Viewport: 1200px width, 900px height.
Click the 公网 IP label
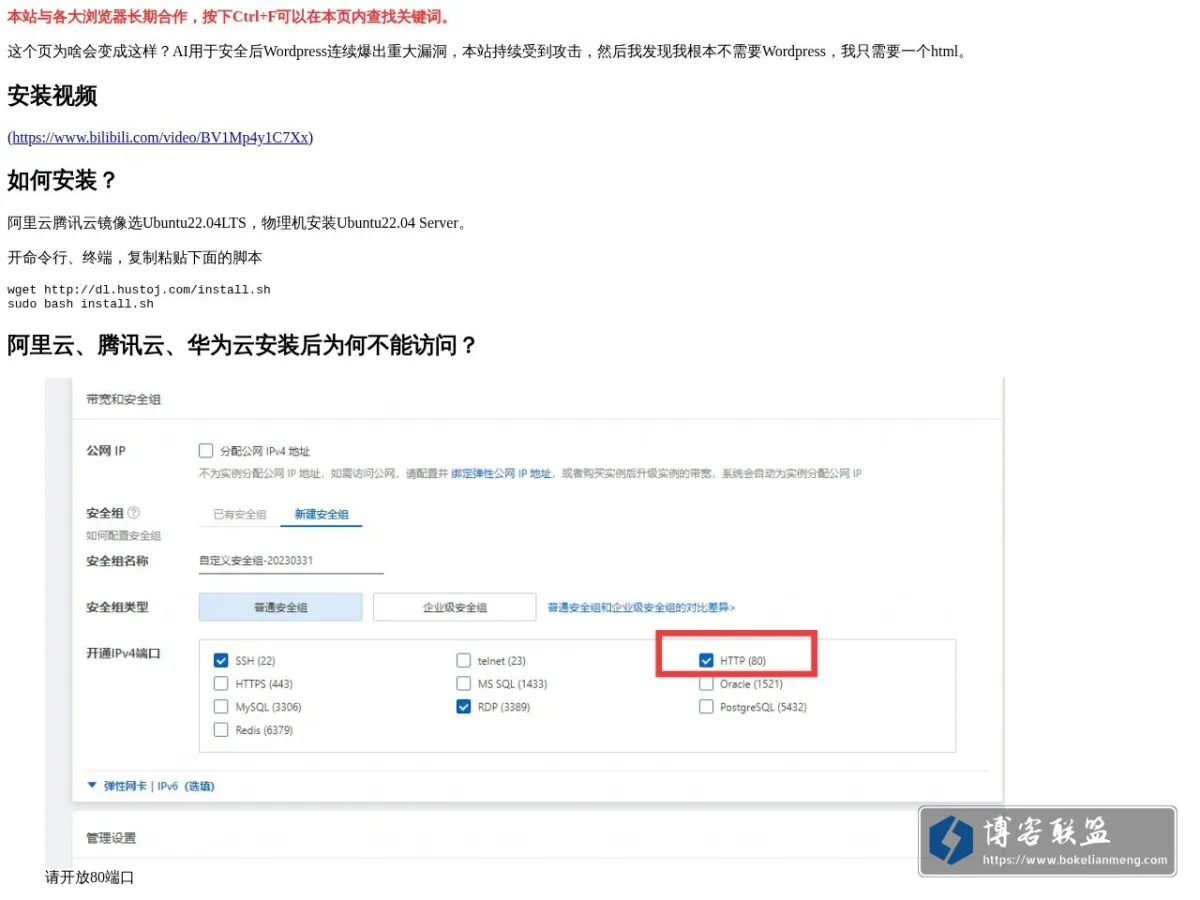[x=106, y=451]
